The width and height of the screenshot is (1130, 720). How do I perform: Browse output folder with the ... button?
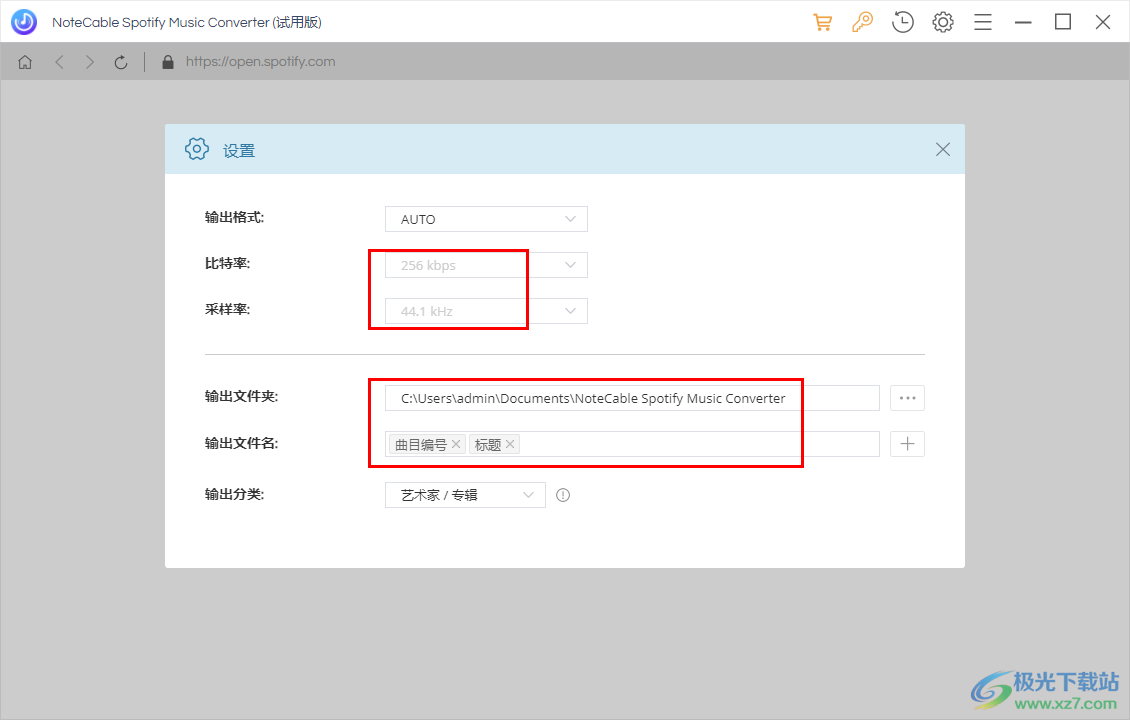907,398
